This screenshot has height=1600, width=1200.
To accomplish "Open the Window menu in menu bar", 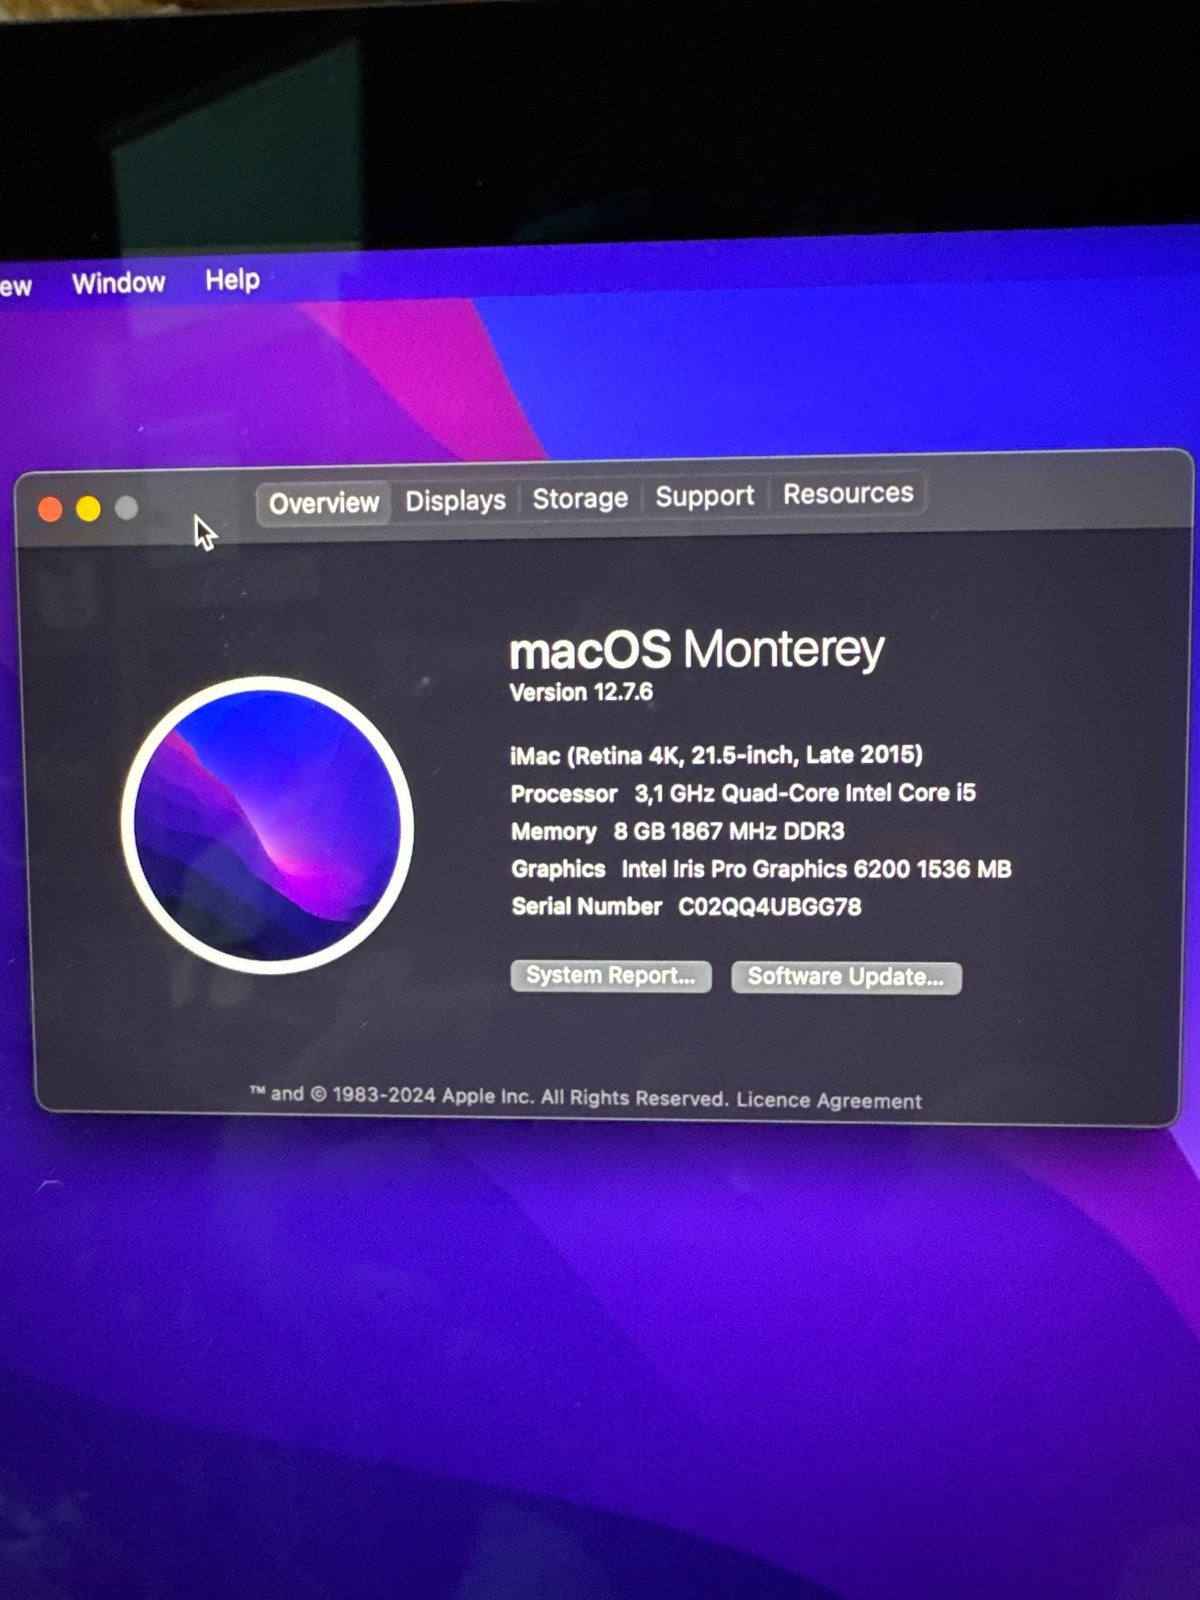I will (x=118, y=283).
